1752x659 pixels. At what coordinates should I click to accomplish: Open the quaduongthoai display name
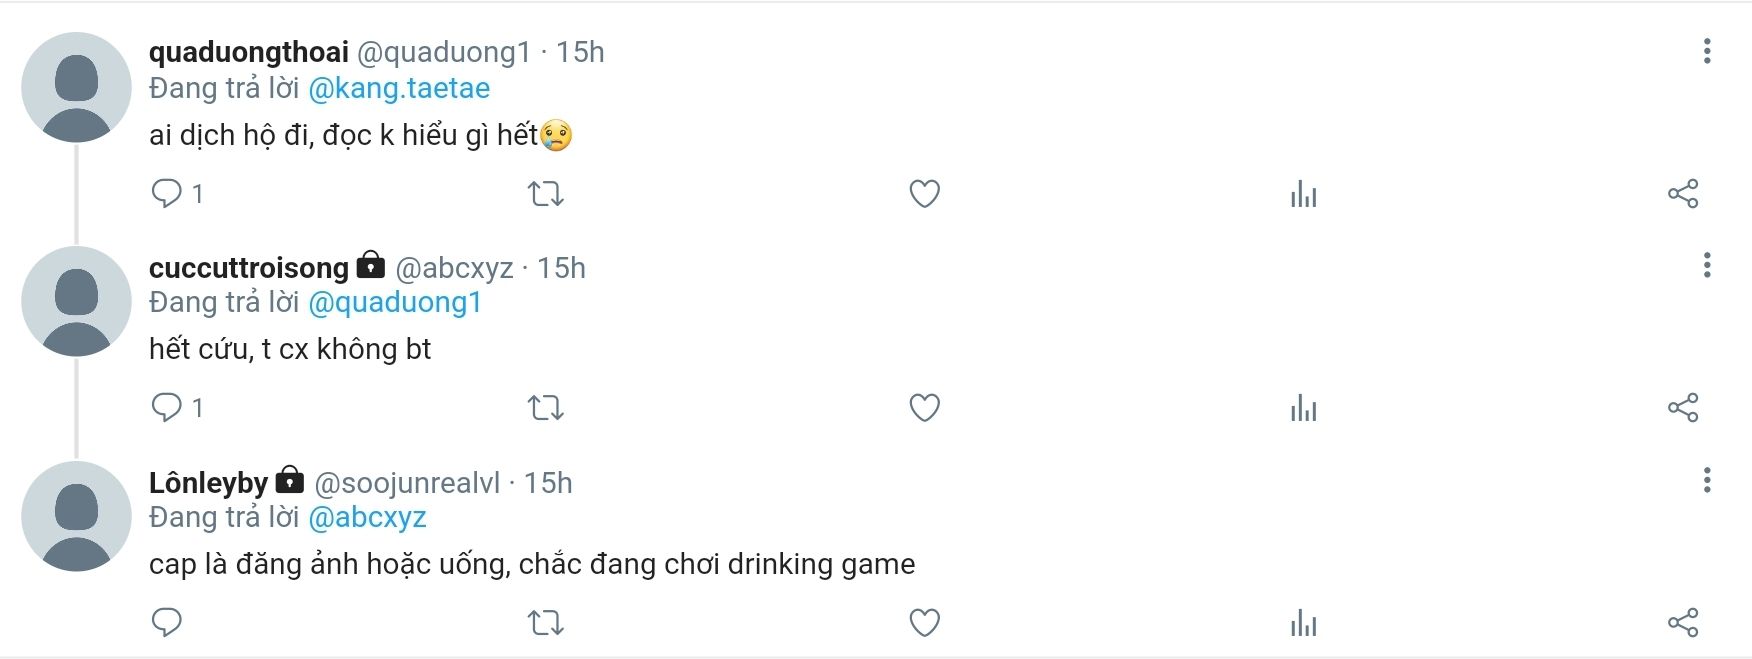[248, 52]
